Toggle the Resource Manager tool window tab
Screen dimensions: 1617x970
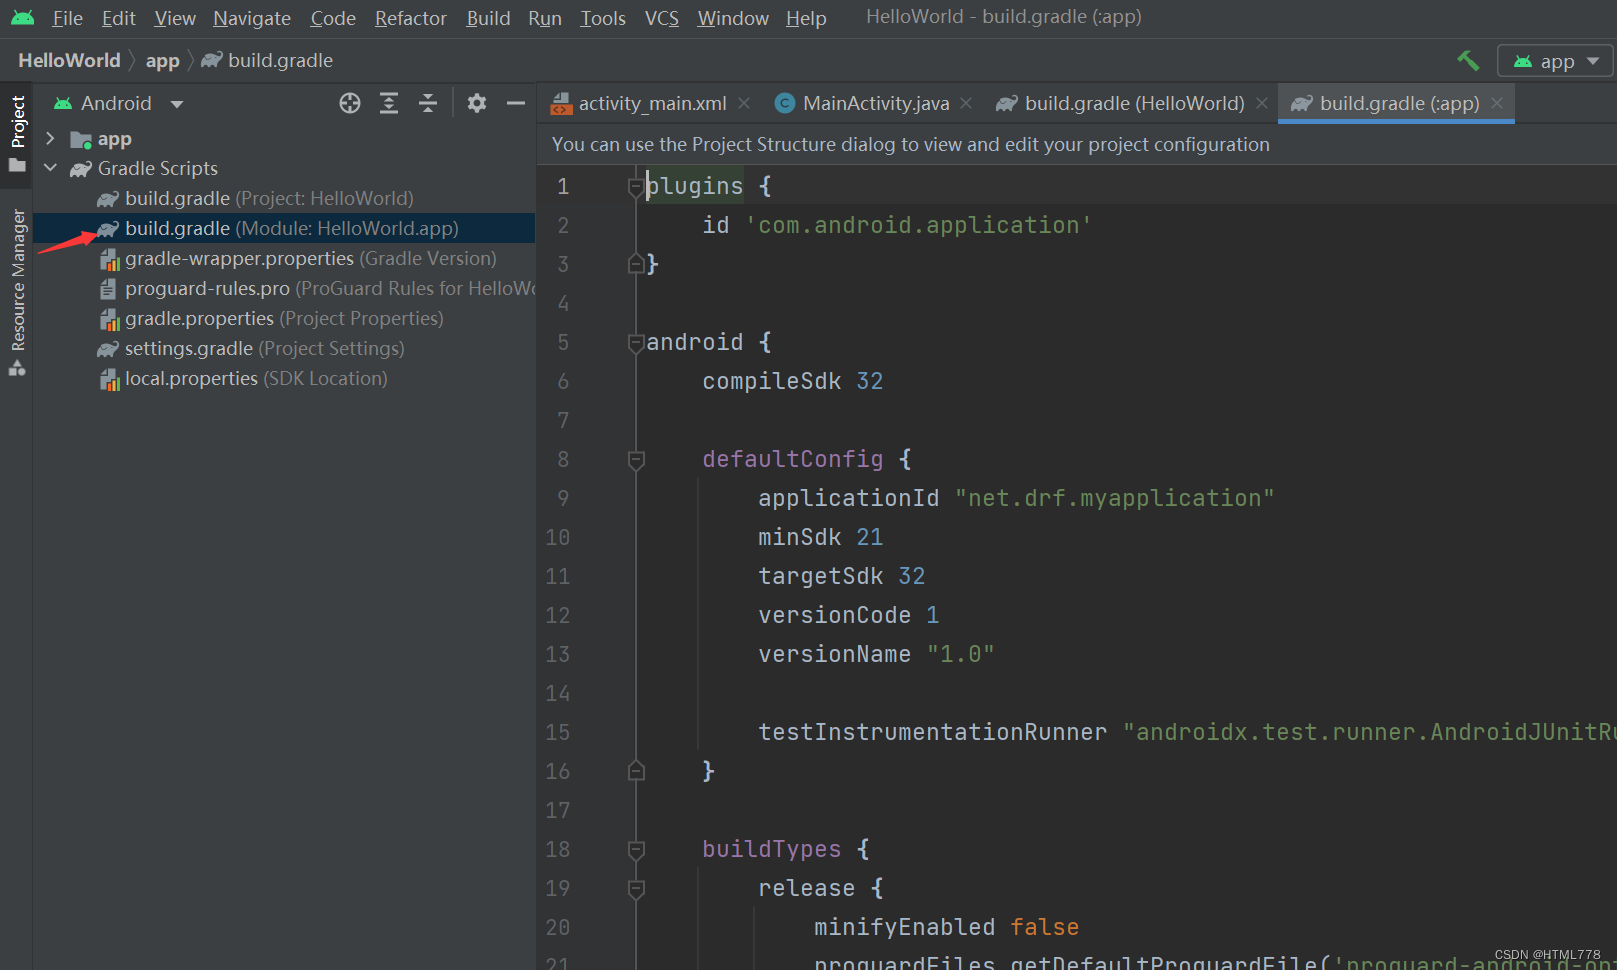(17, 292)
